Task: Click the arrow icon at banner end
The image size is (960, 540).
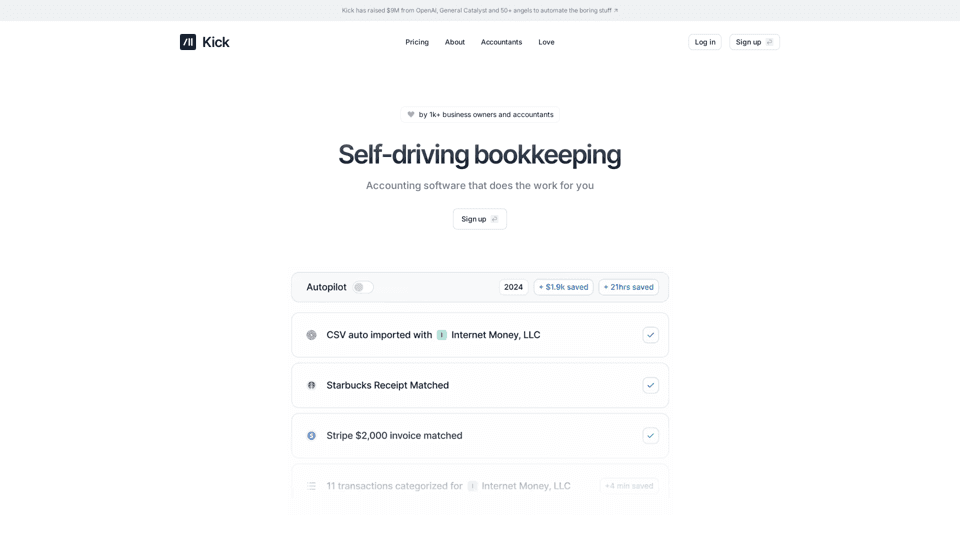Action: coord(616,10)
